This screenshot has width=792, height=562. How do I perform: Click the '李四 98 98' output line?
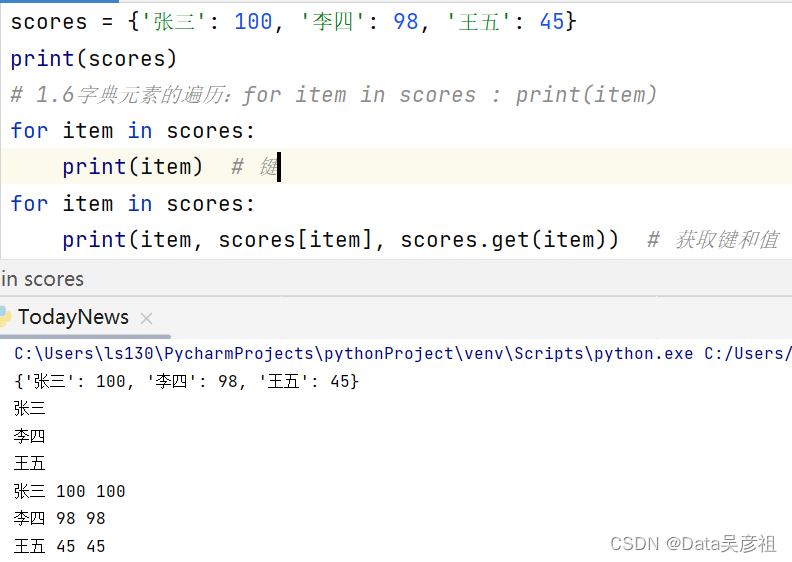pos(60,518)
